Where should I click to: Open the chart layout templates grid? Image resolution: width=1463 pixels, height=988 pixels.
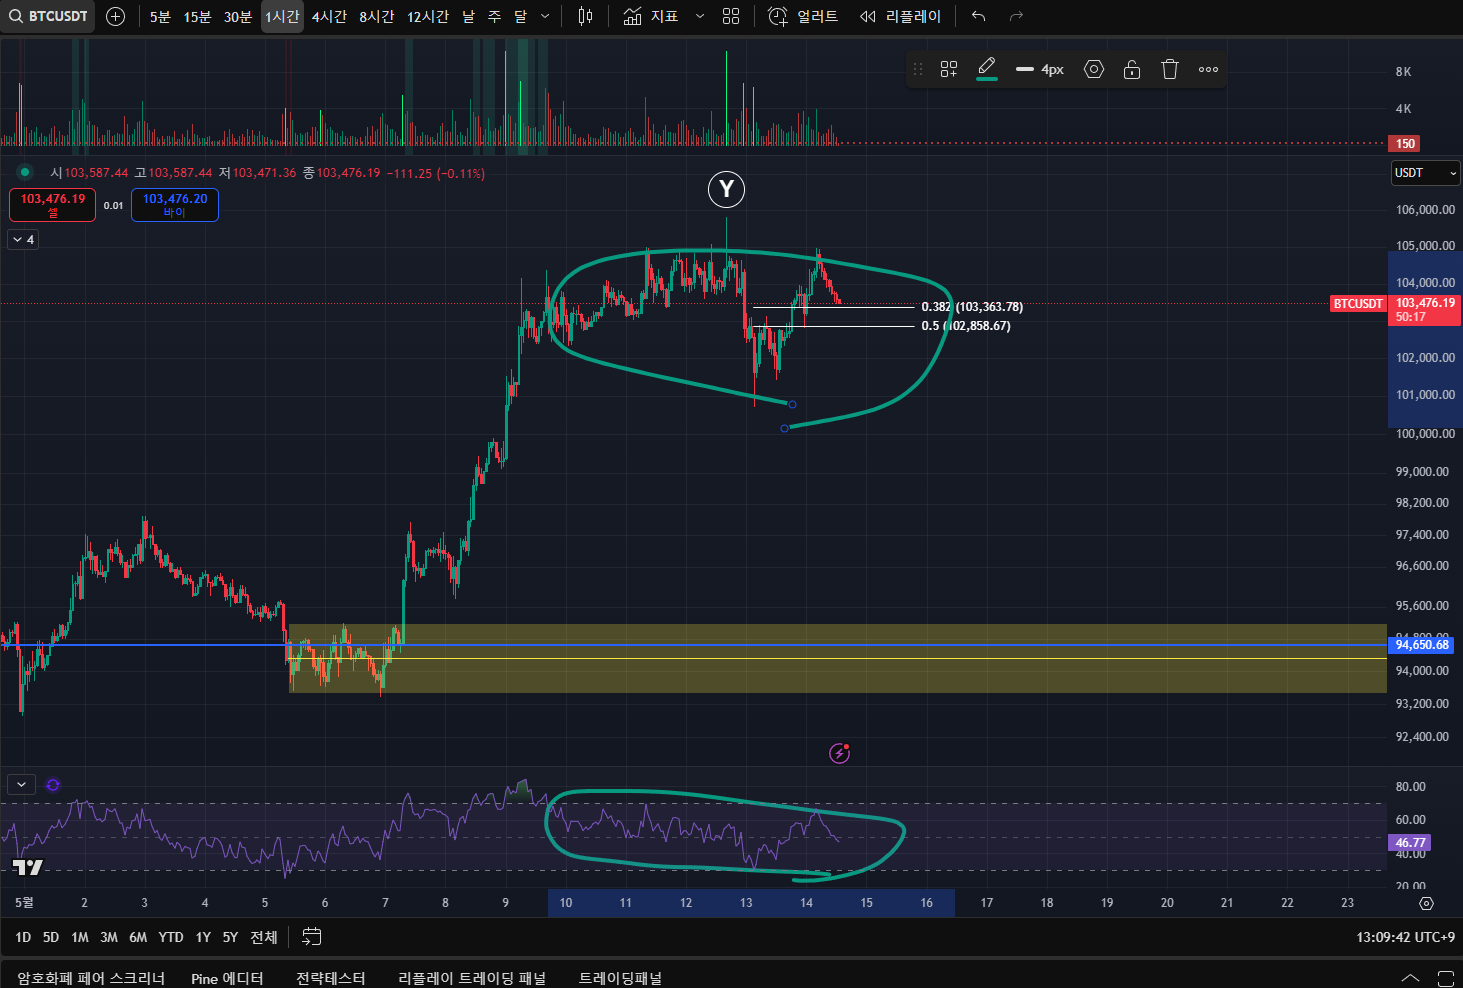pos(731,16)
